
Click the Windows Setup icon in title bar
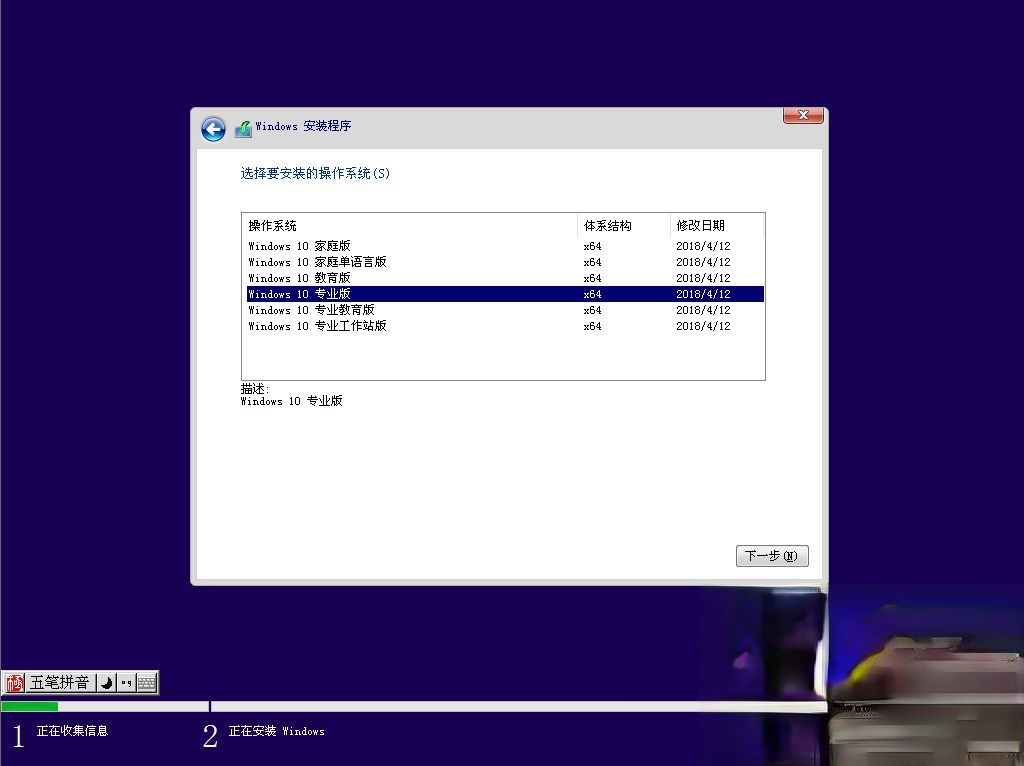244,128
